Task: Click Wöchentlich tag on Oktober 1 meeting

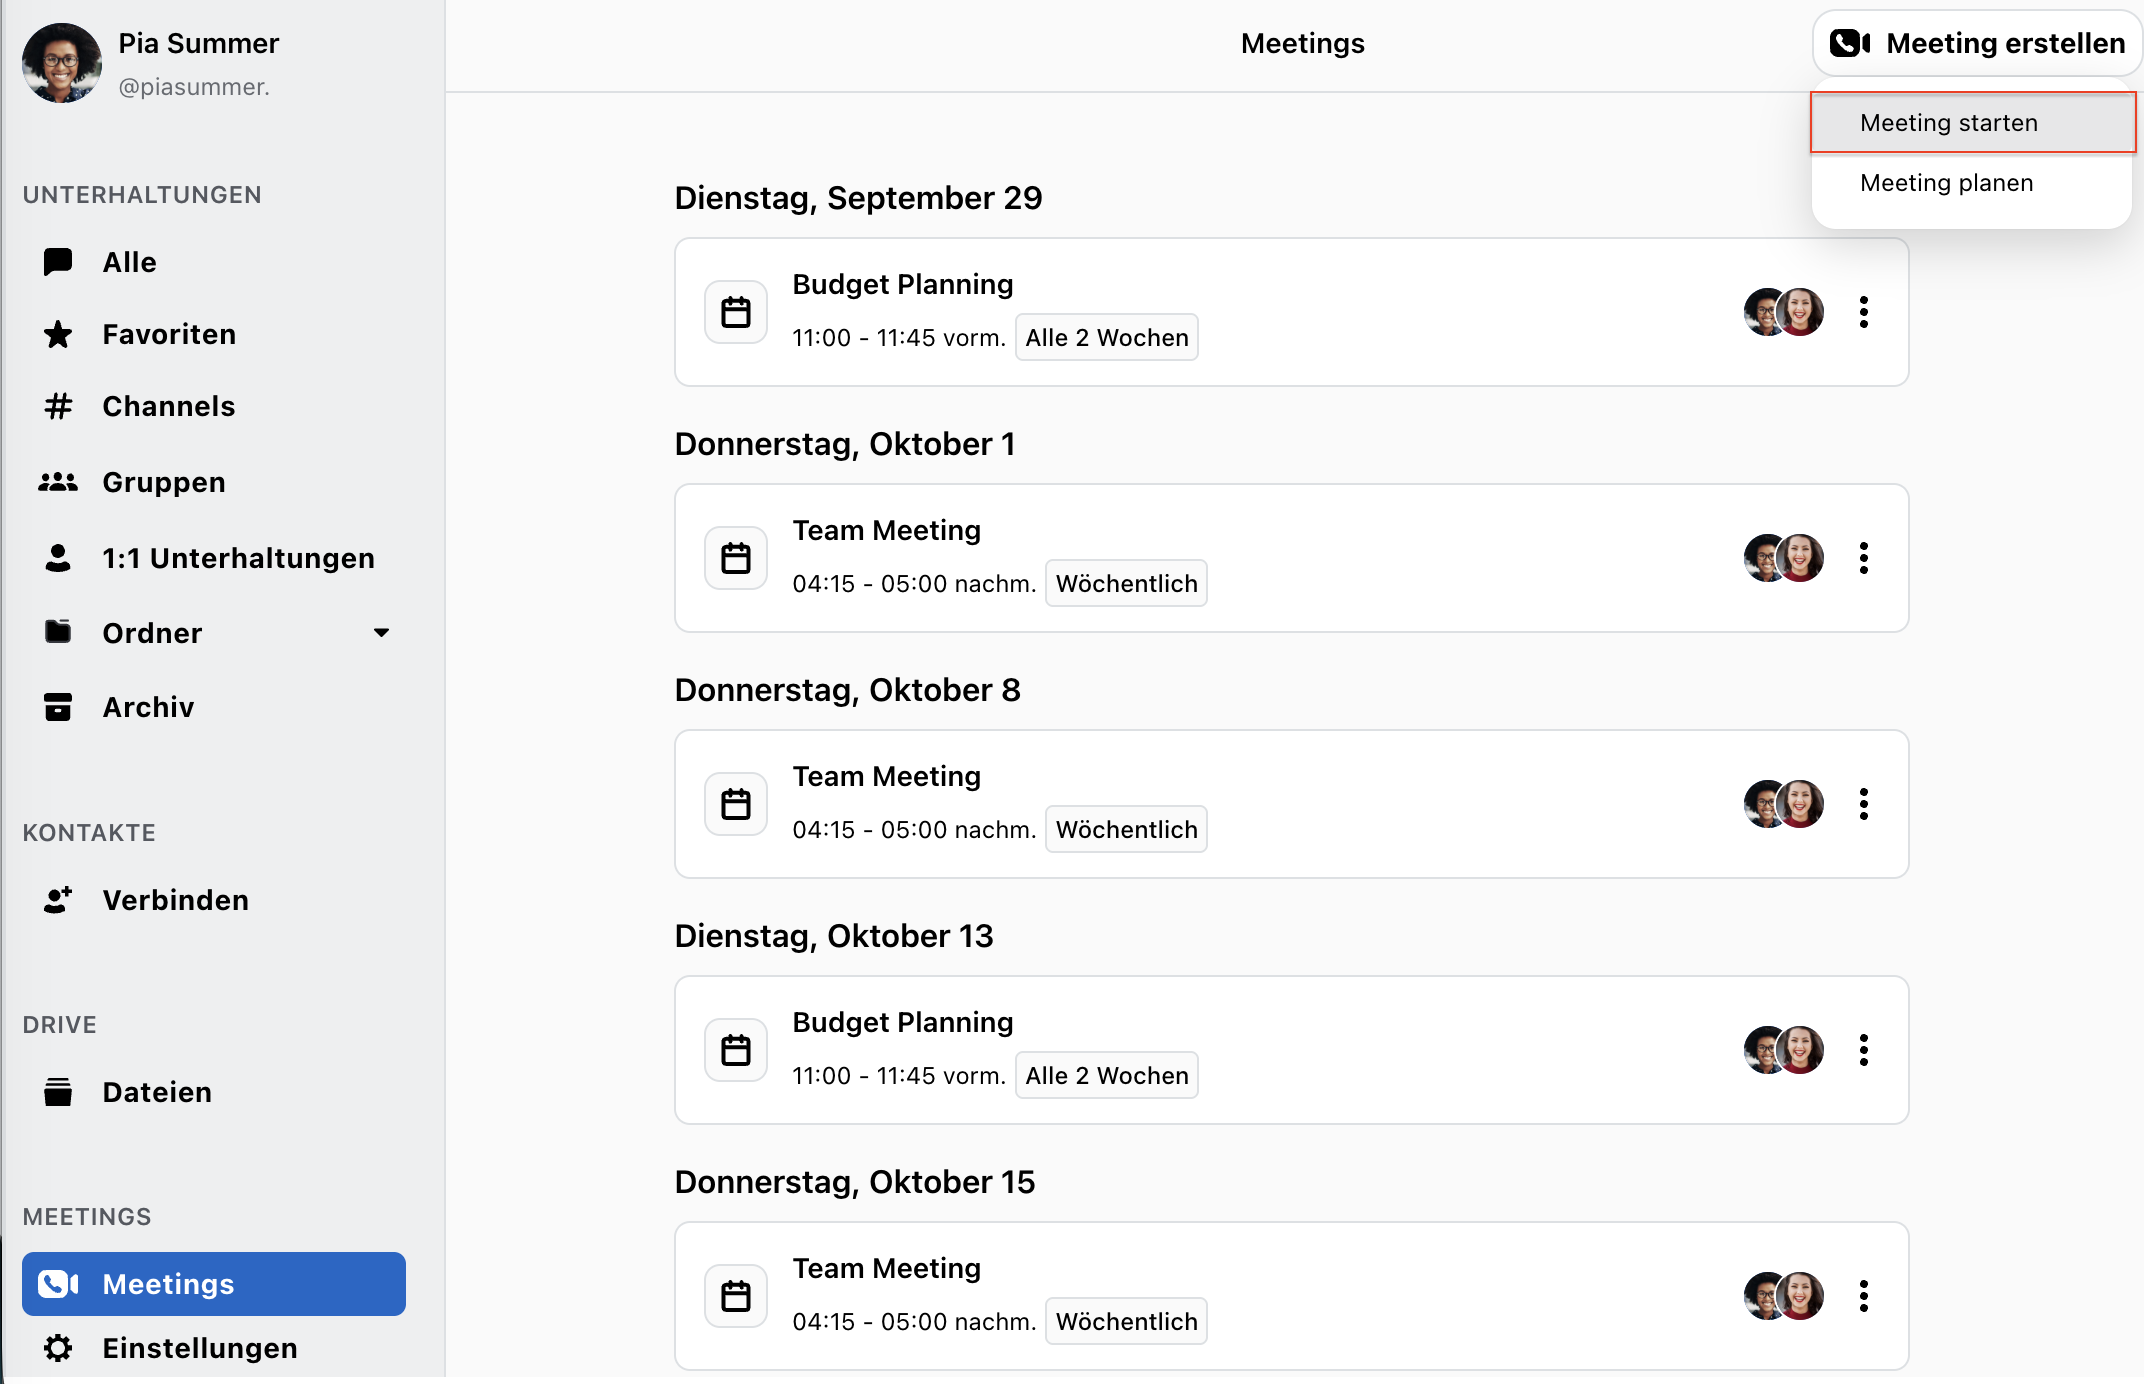Action: pos(1126,584)
